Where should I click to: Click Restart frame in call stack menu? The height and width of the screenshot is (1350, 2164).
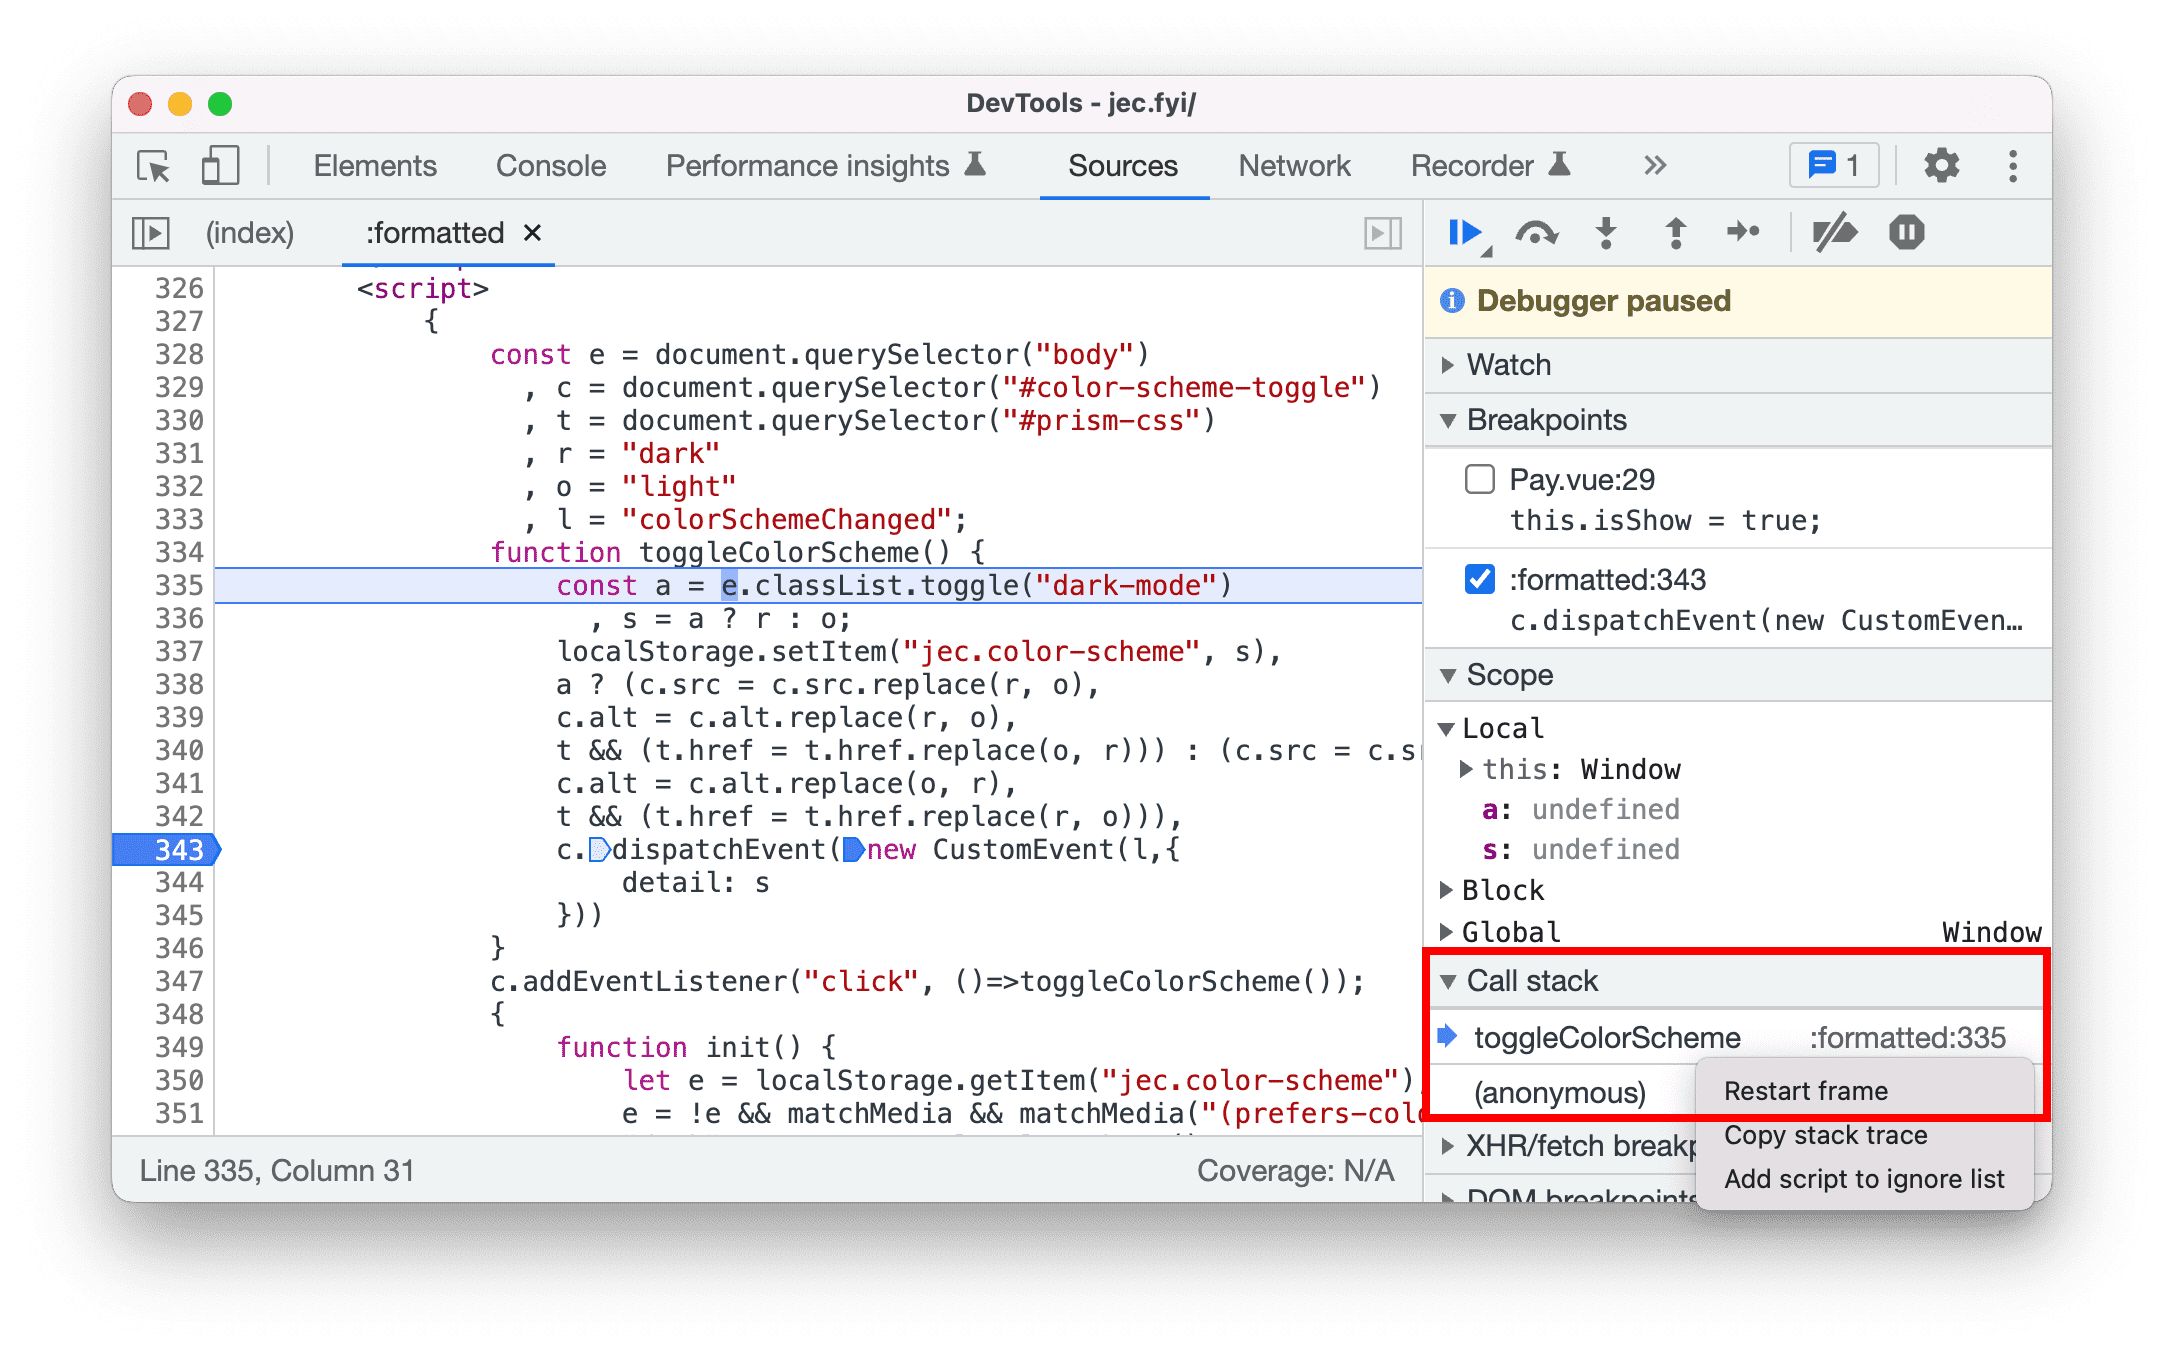(x=1806, y=1090)
